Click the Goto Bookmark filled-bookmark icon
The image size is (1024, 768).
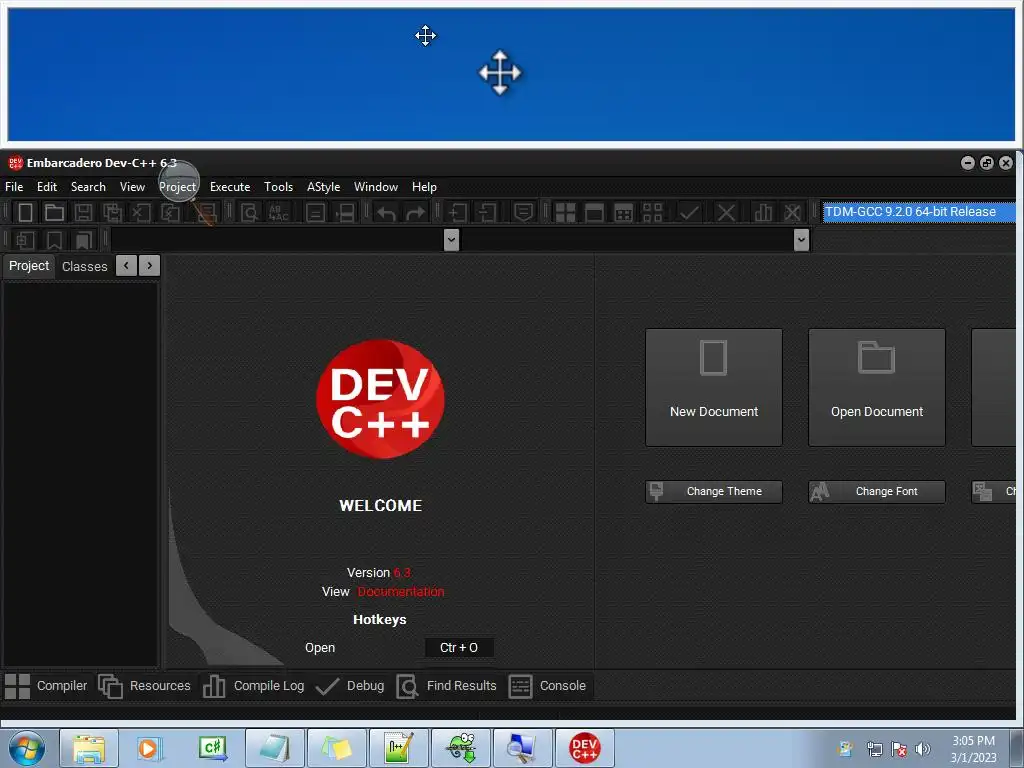83,240
